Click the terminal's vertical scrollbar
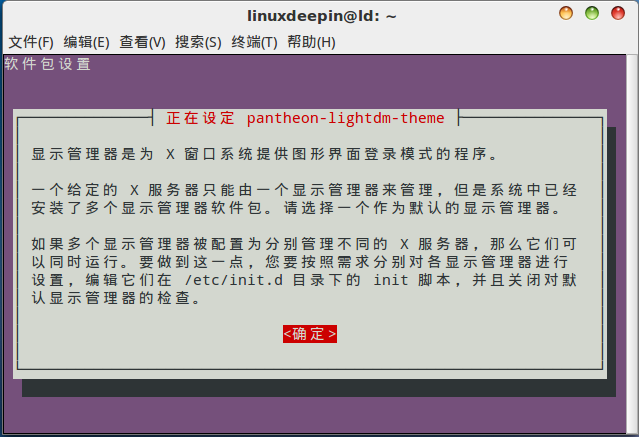The height and width of the screenshot is (437, 639). (x=632, y=244)
